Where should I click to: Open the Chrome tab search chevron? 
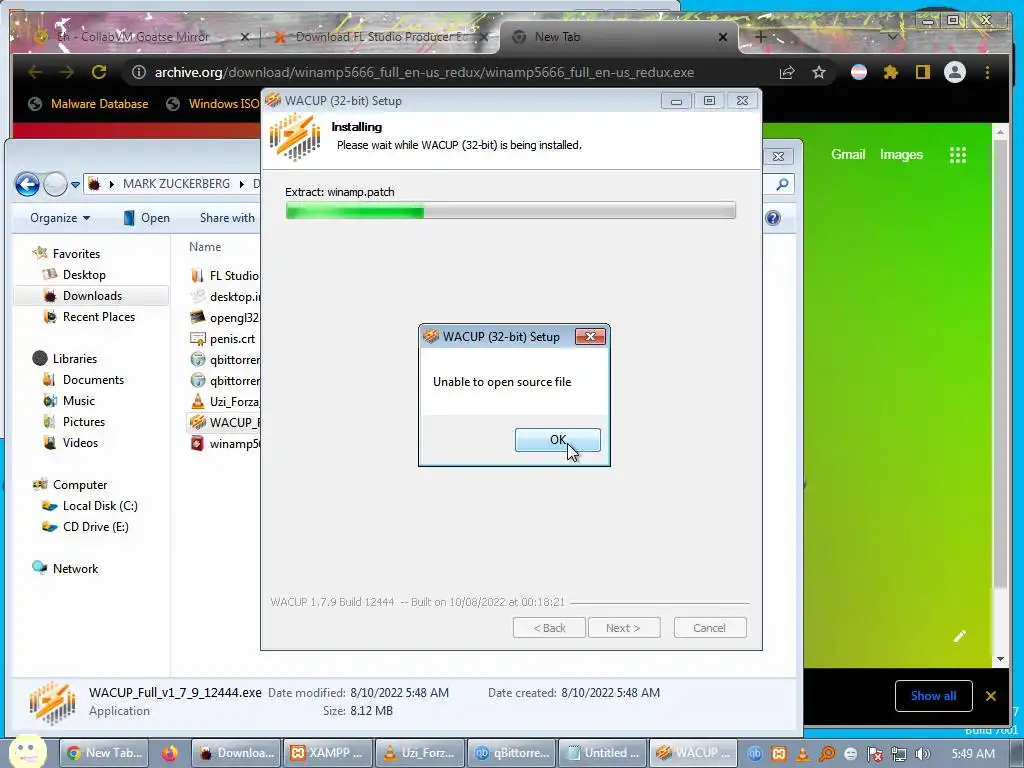tap(892, 37)
